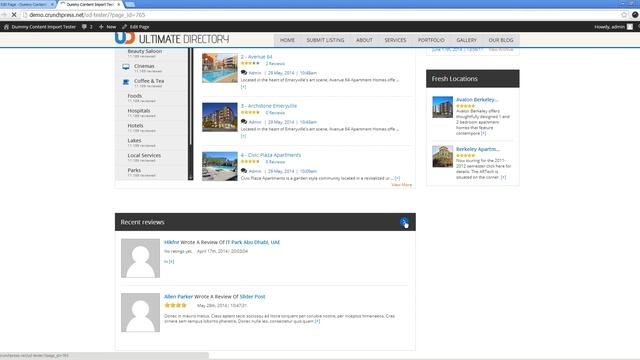
Task: Select the Parks category
Action: click(x=134, y=170)
